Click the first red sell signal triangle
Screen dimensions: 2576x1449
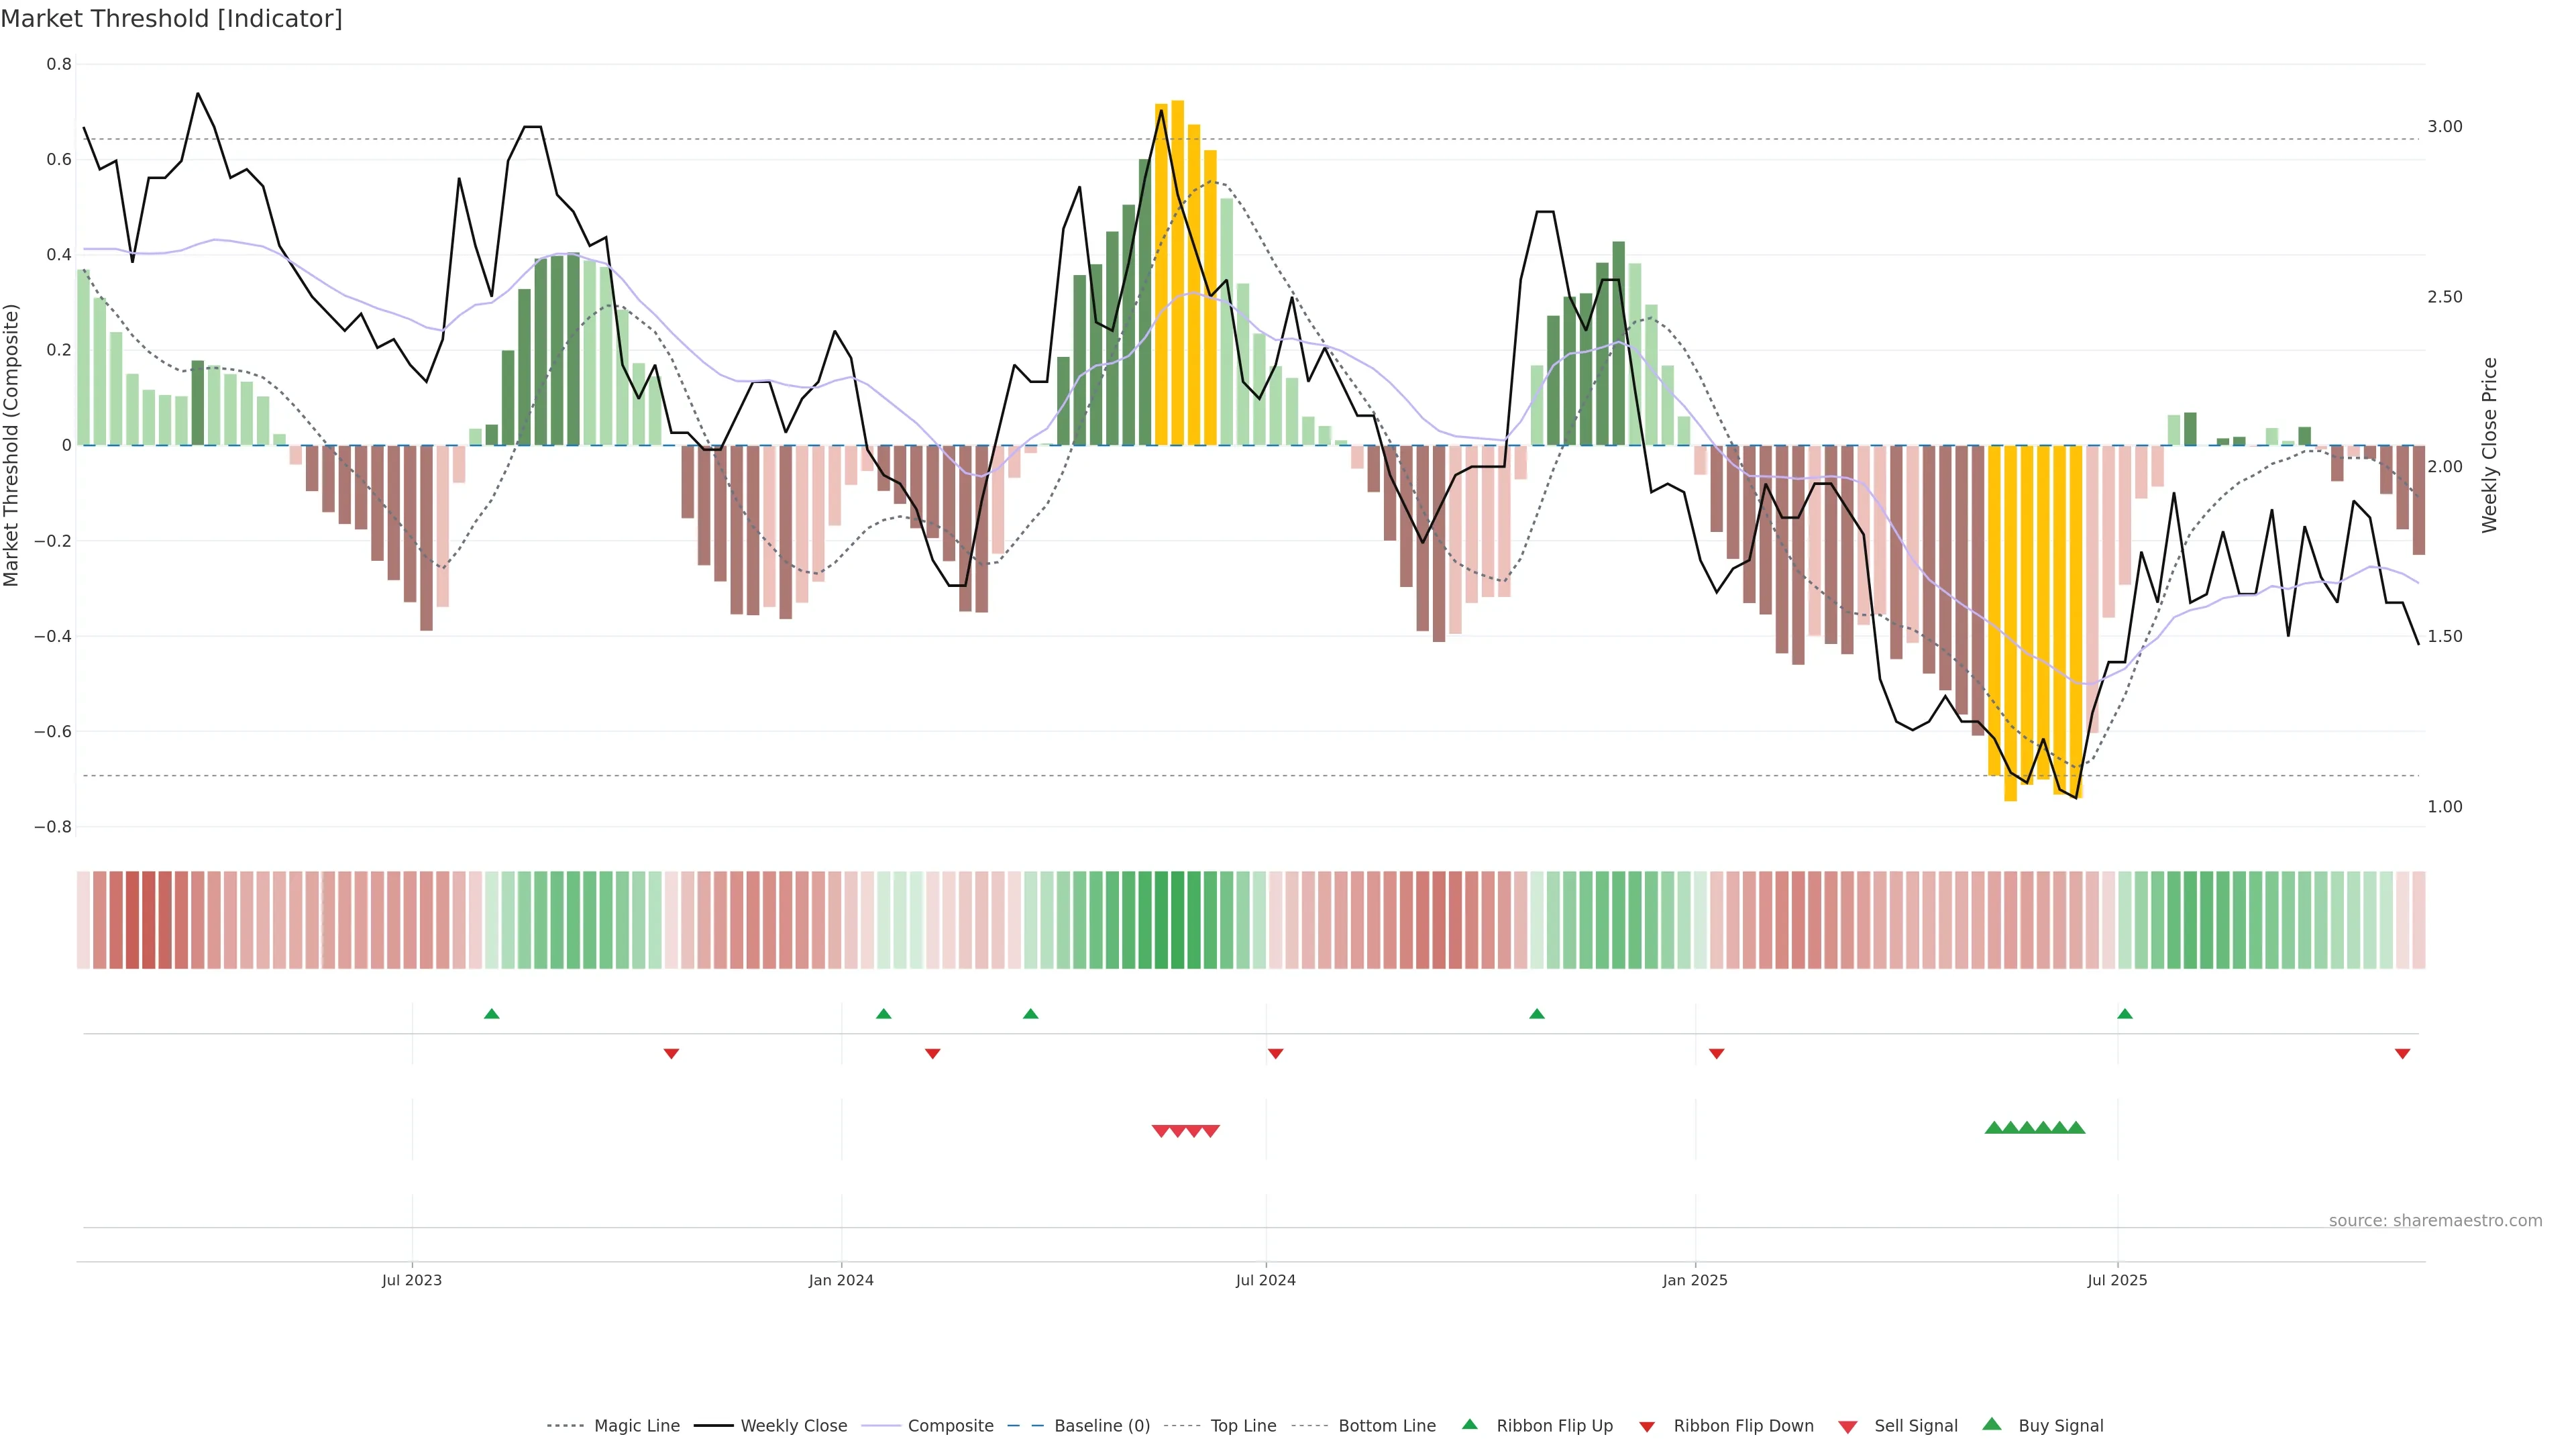1160,1131
